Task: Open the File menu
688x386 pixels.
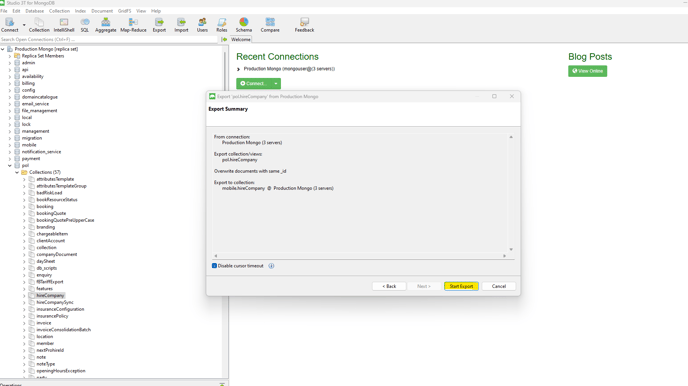Action: point(4,11)
